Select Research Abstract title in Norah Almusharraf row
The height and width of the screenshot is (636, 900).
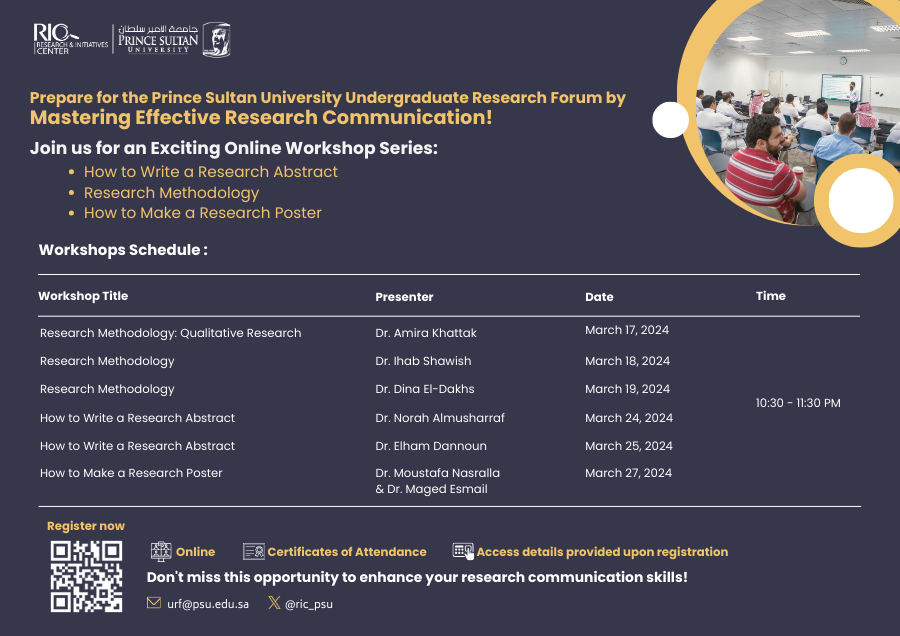137,418
